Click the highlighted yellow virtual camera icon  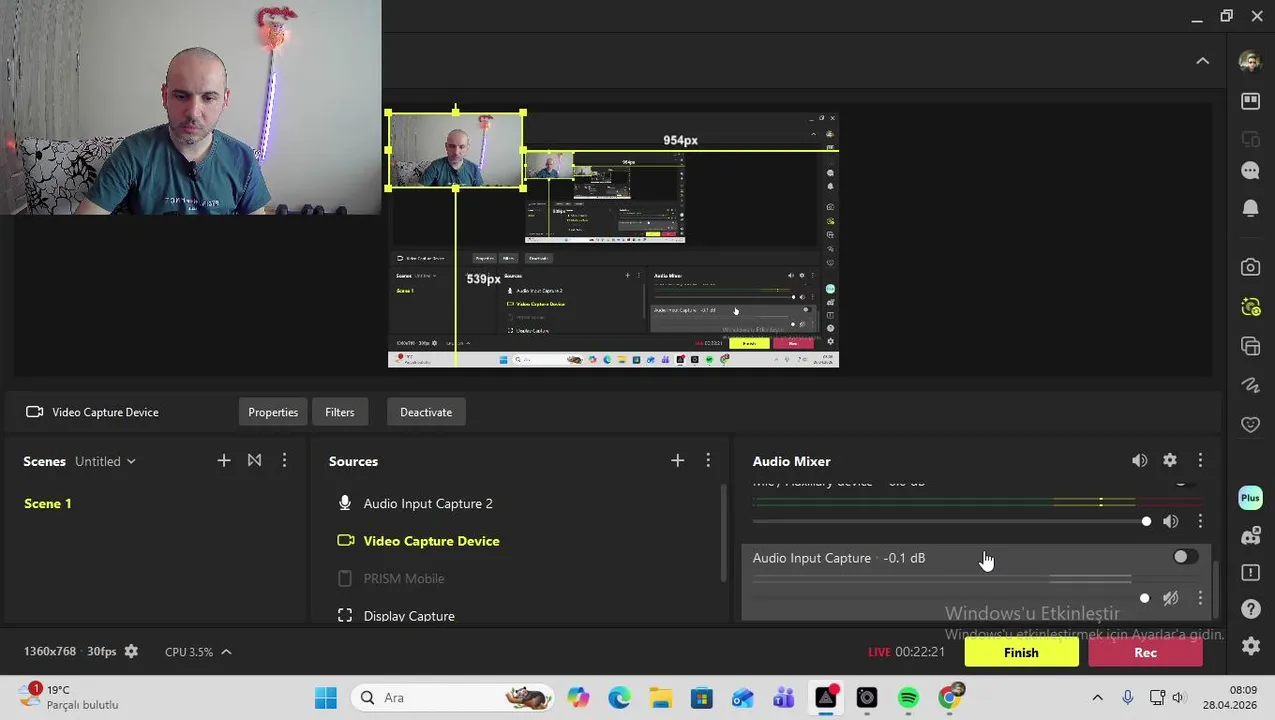click(x=1250, y=307)
